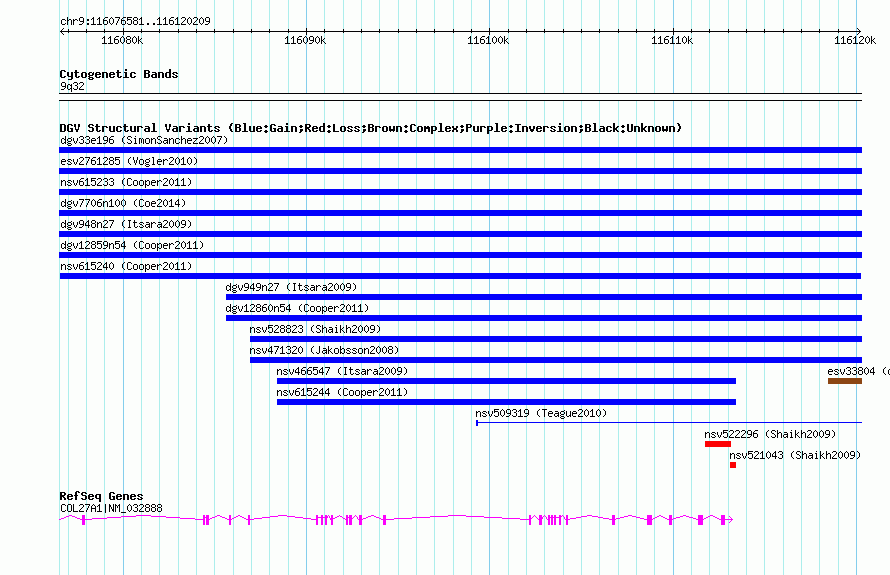Click the chr9:116076581..116120209 region label
Screen dimensions: 890x575
pos(135,21)
